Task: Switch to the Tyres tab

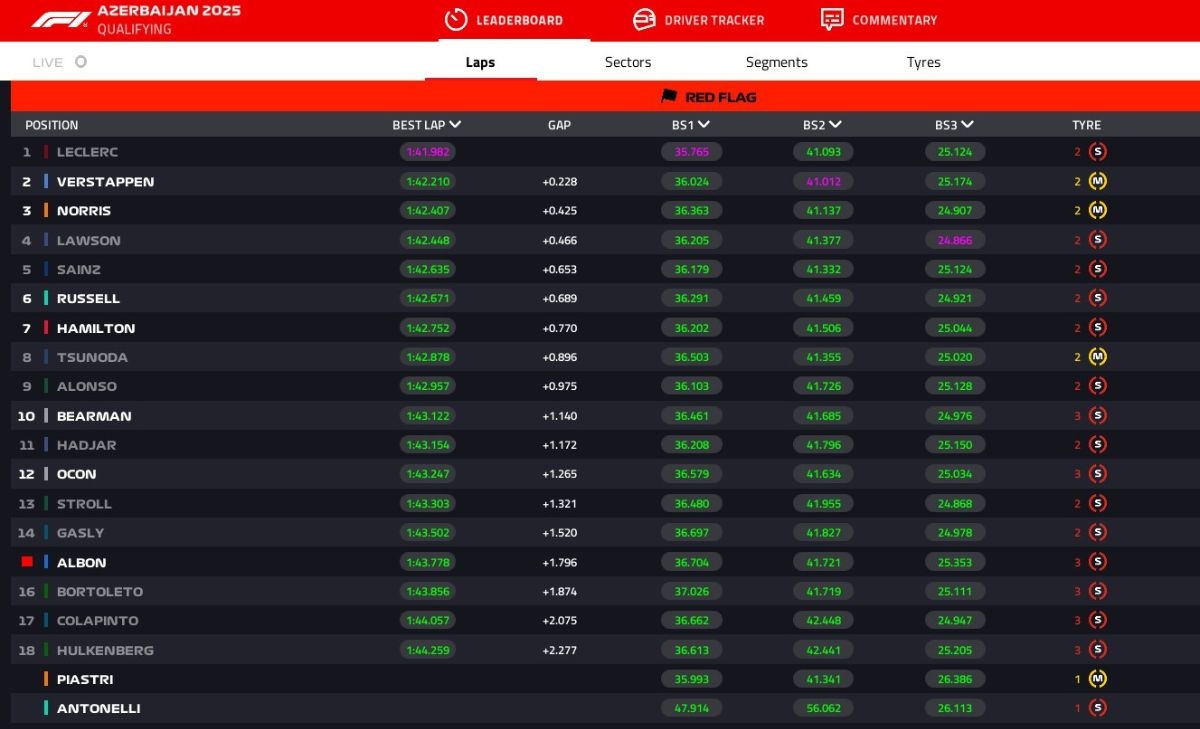Action: pyautogui.click(x=923, y=62)
